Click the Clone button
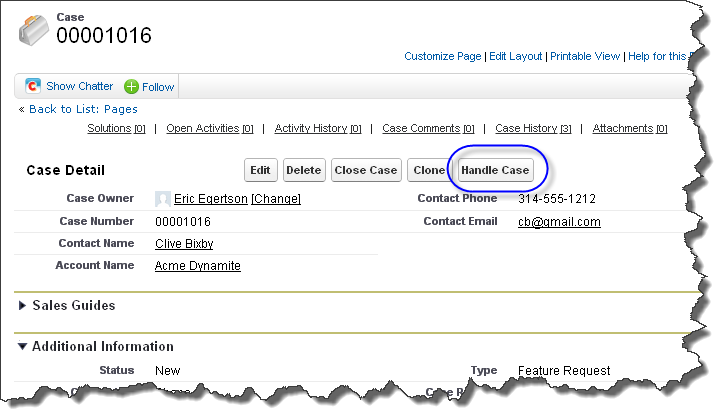 point(428,170)
